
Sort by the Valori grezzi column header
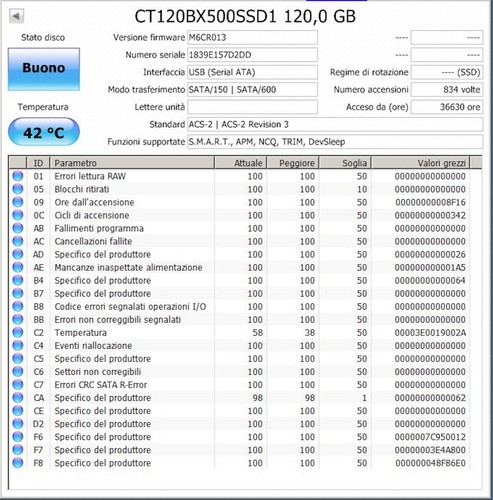tap(421, 163)
